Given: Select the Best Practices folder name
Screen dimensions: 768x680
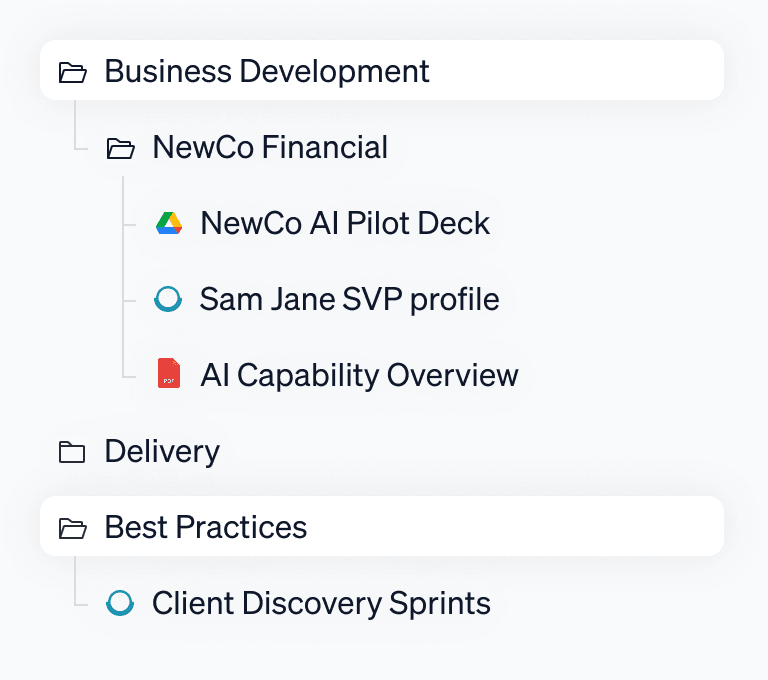Looking at the screenshot, I should 205,527.
